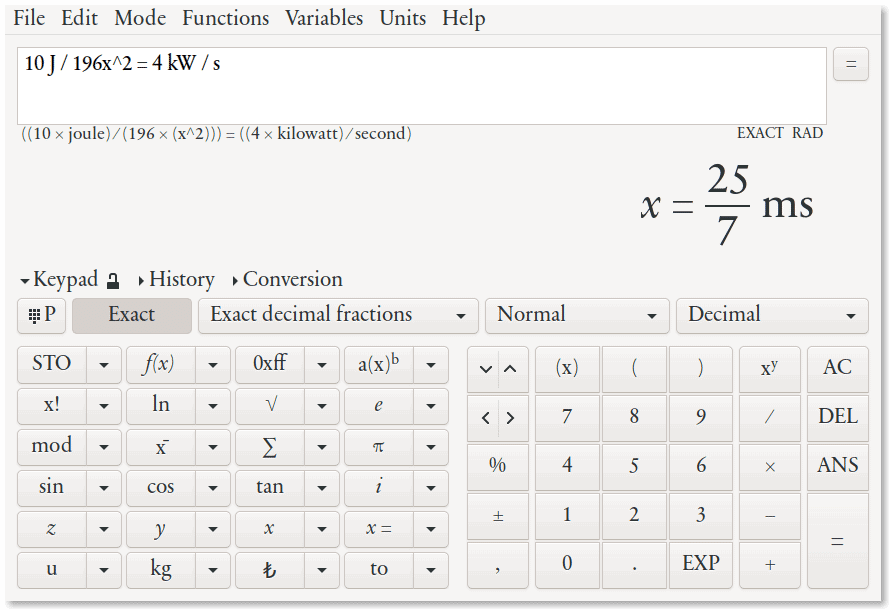Click the keypad lock icon
Screen dimensions: 890x610
pos(113,280)
